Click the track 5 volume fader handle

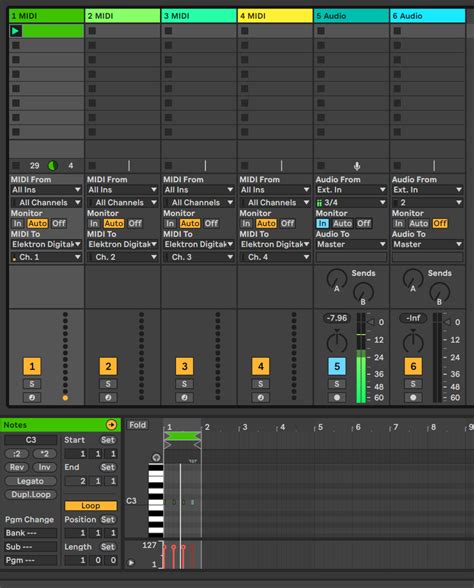point(371,322)
